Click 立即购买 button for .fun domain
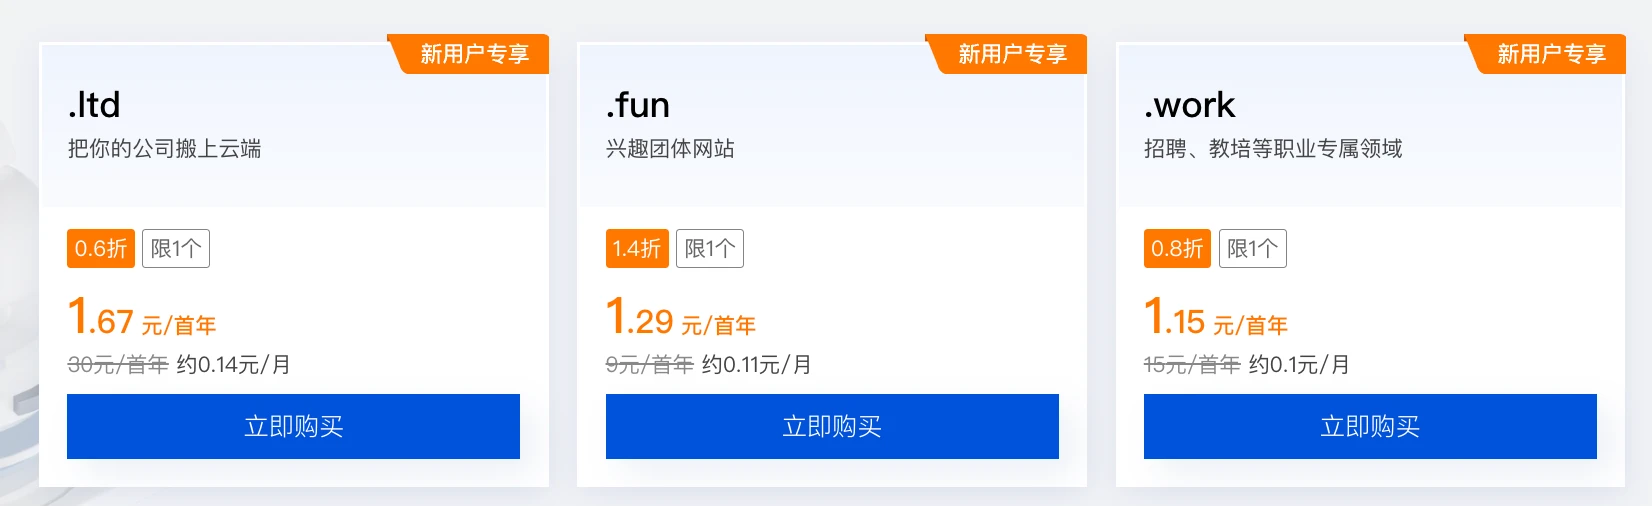The image size is (1652, 506). (x=832, y=427)
